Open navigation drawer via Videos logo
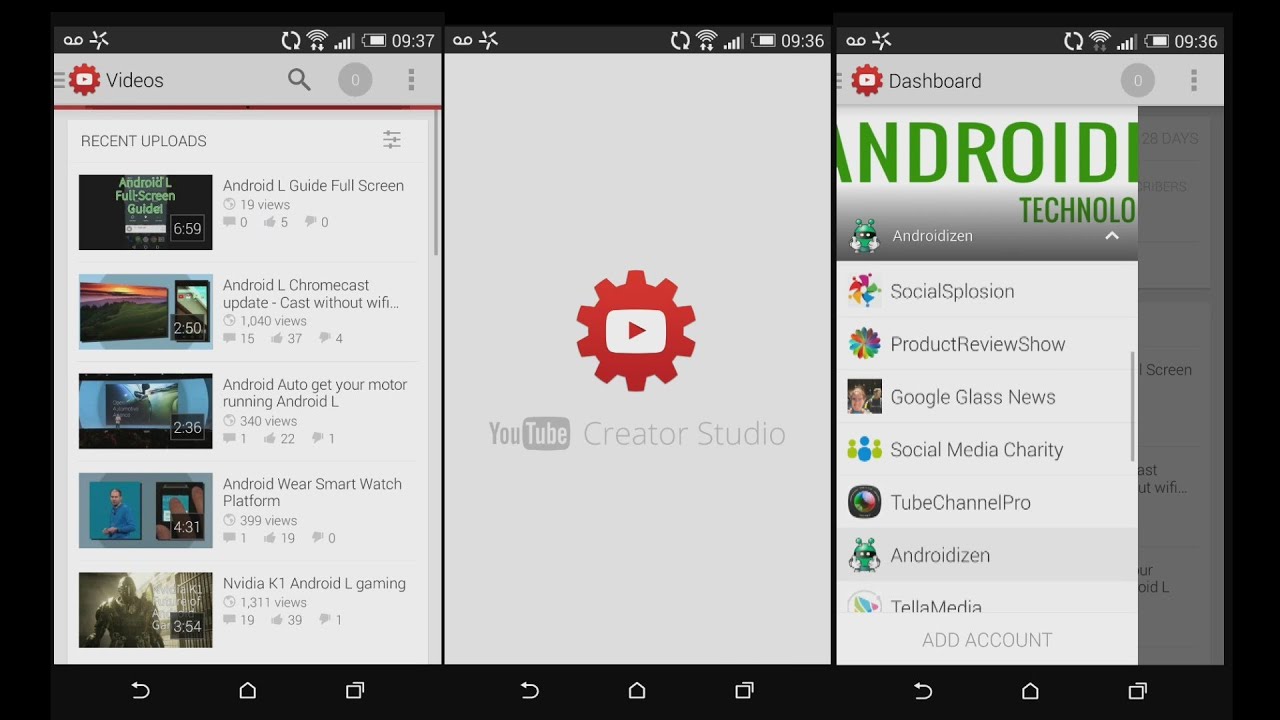 pyautogui.click(x=84, y=80)
